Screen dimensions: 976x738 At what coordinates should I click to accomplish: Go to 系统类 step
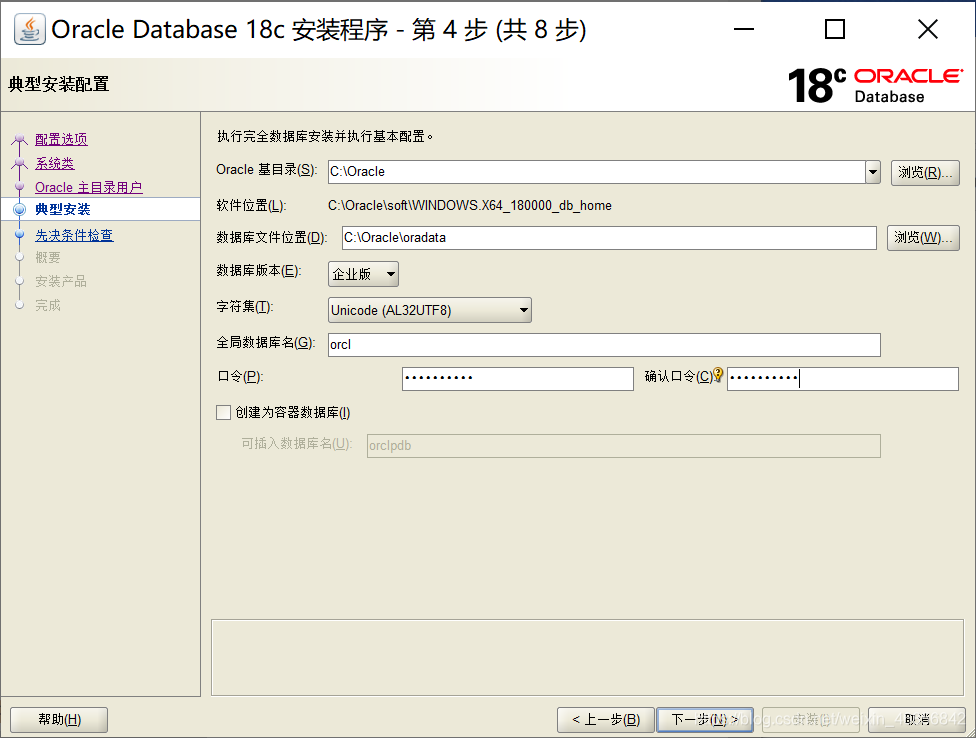pyautogui.click(x=54, y=163)
